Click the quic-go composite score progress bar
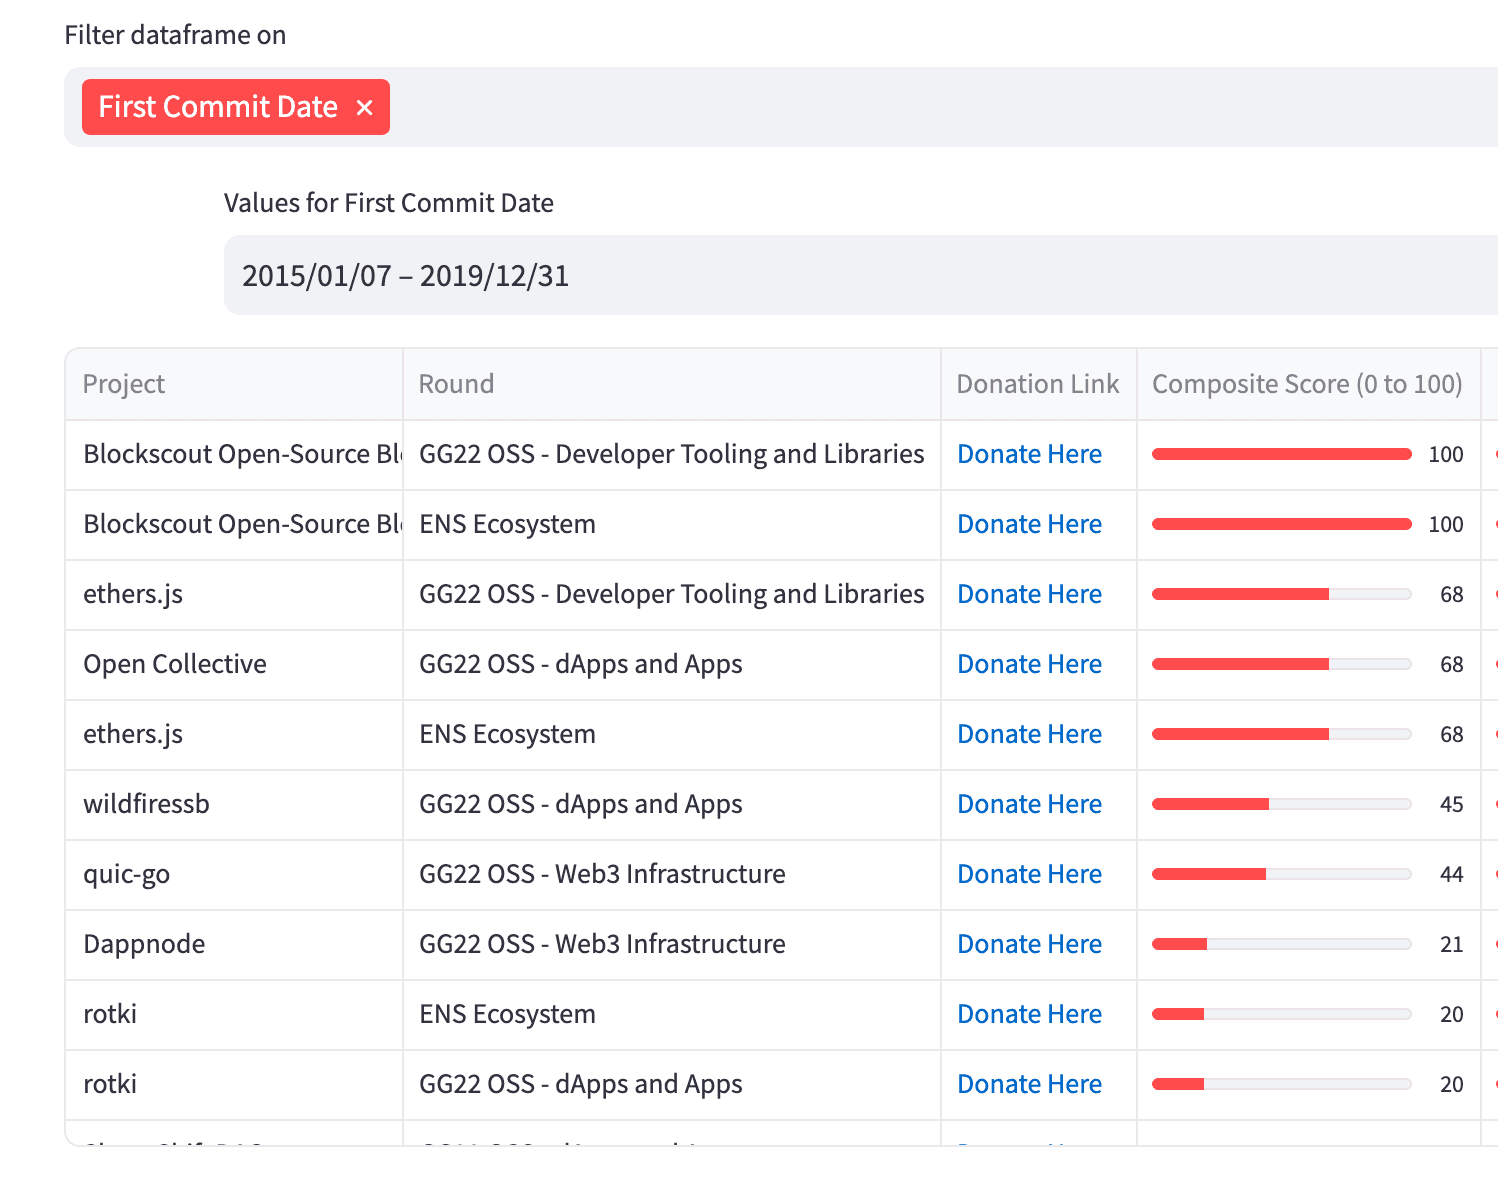 pos(1281,874)
